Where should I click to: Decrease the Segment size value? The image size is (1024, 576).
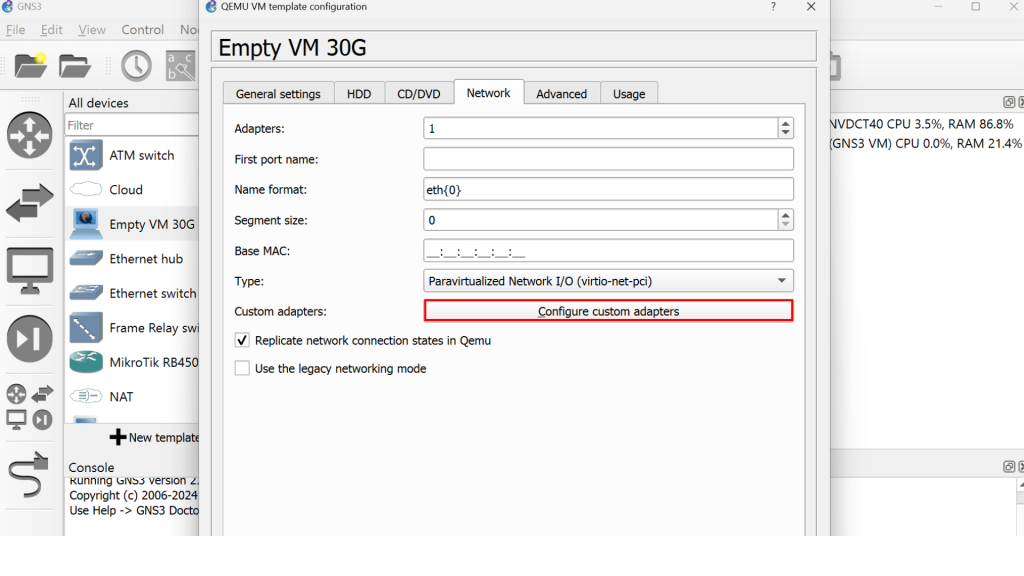click(x=785, y=225)
